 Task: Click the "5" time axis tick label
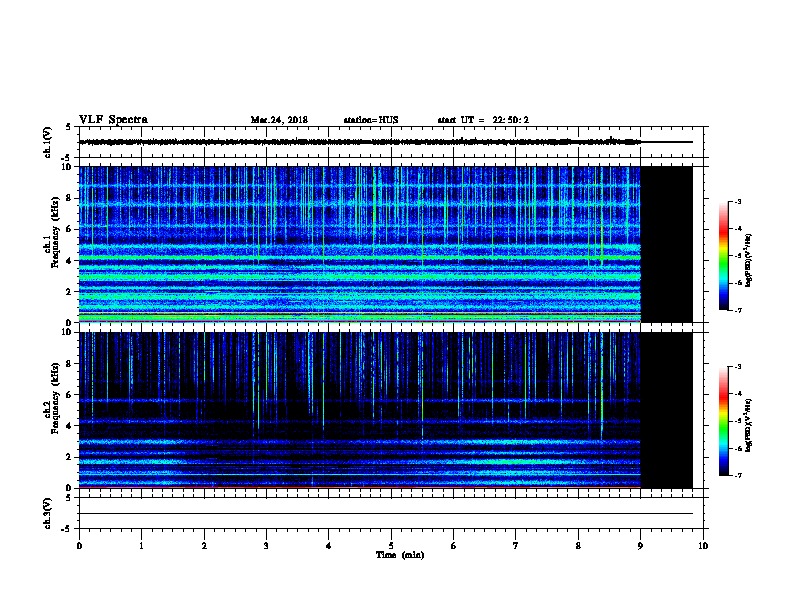pyautogui.click(x=391, y=546)
